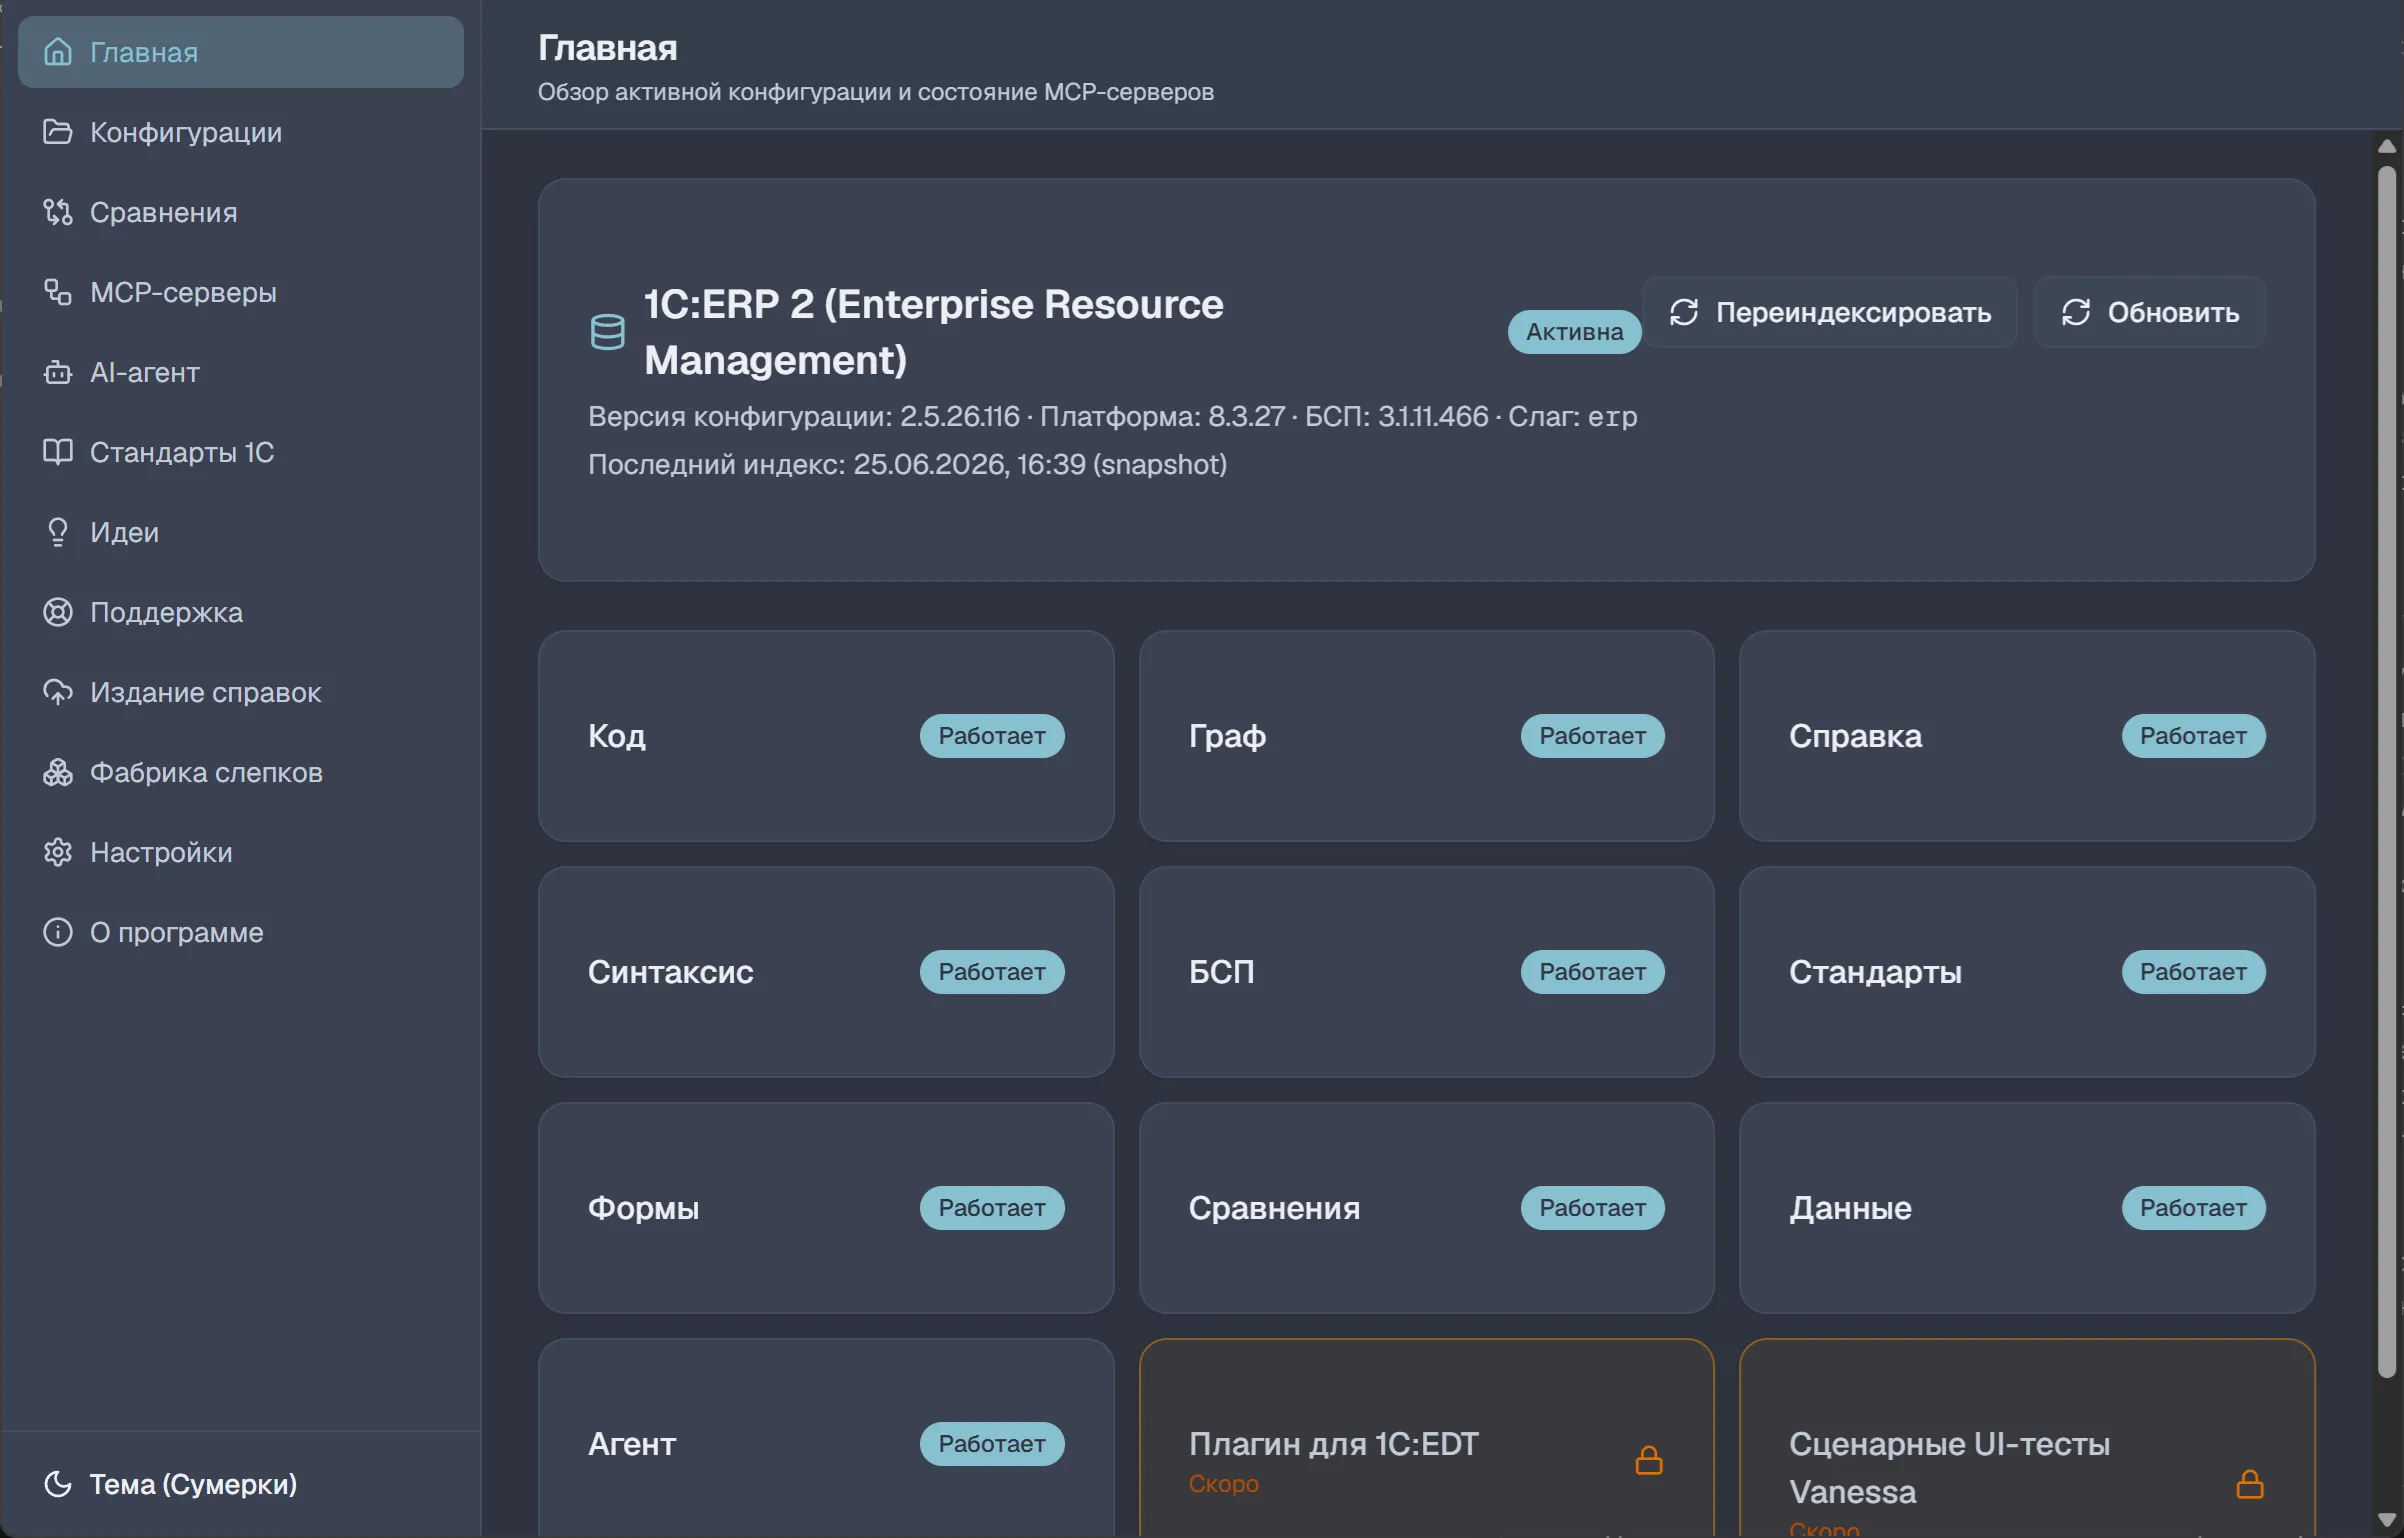Click the Активна status badge
The width and height of the screenshot is (2404, 1538).
pos(1575,332)
